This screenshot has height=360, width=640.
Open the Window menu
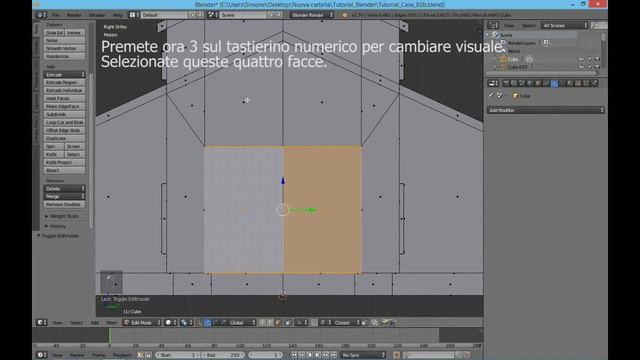[x=97, y=15]
